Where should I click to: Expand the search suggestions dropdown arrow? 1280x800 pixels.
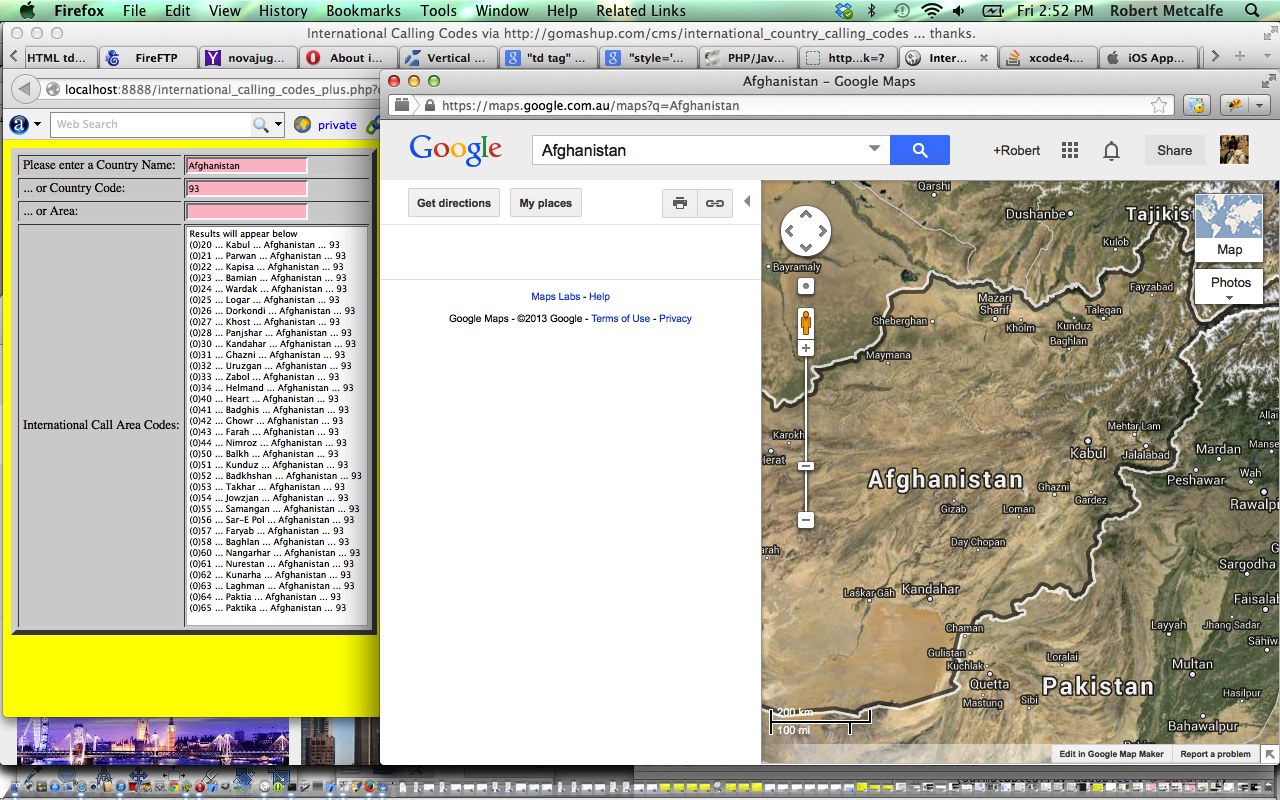(x=874, y=149)
